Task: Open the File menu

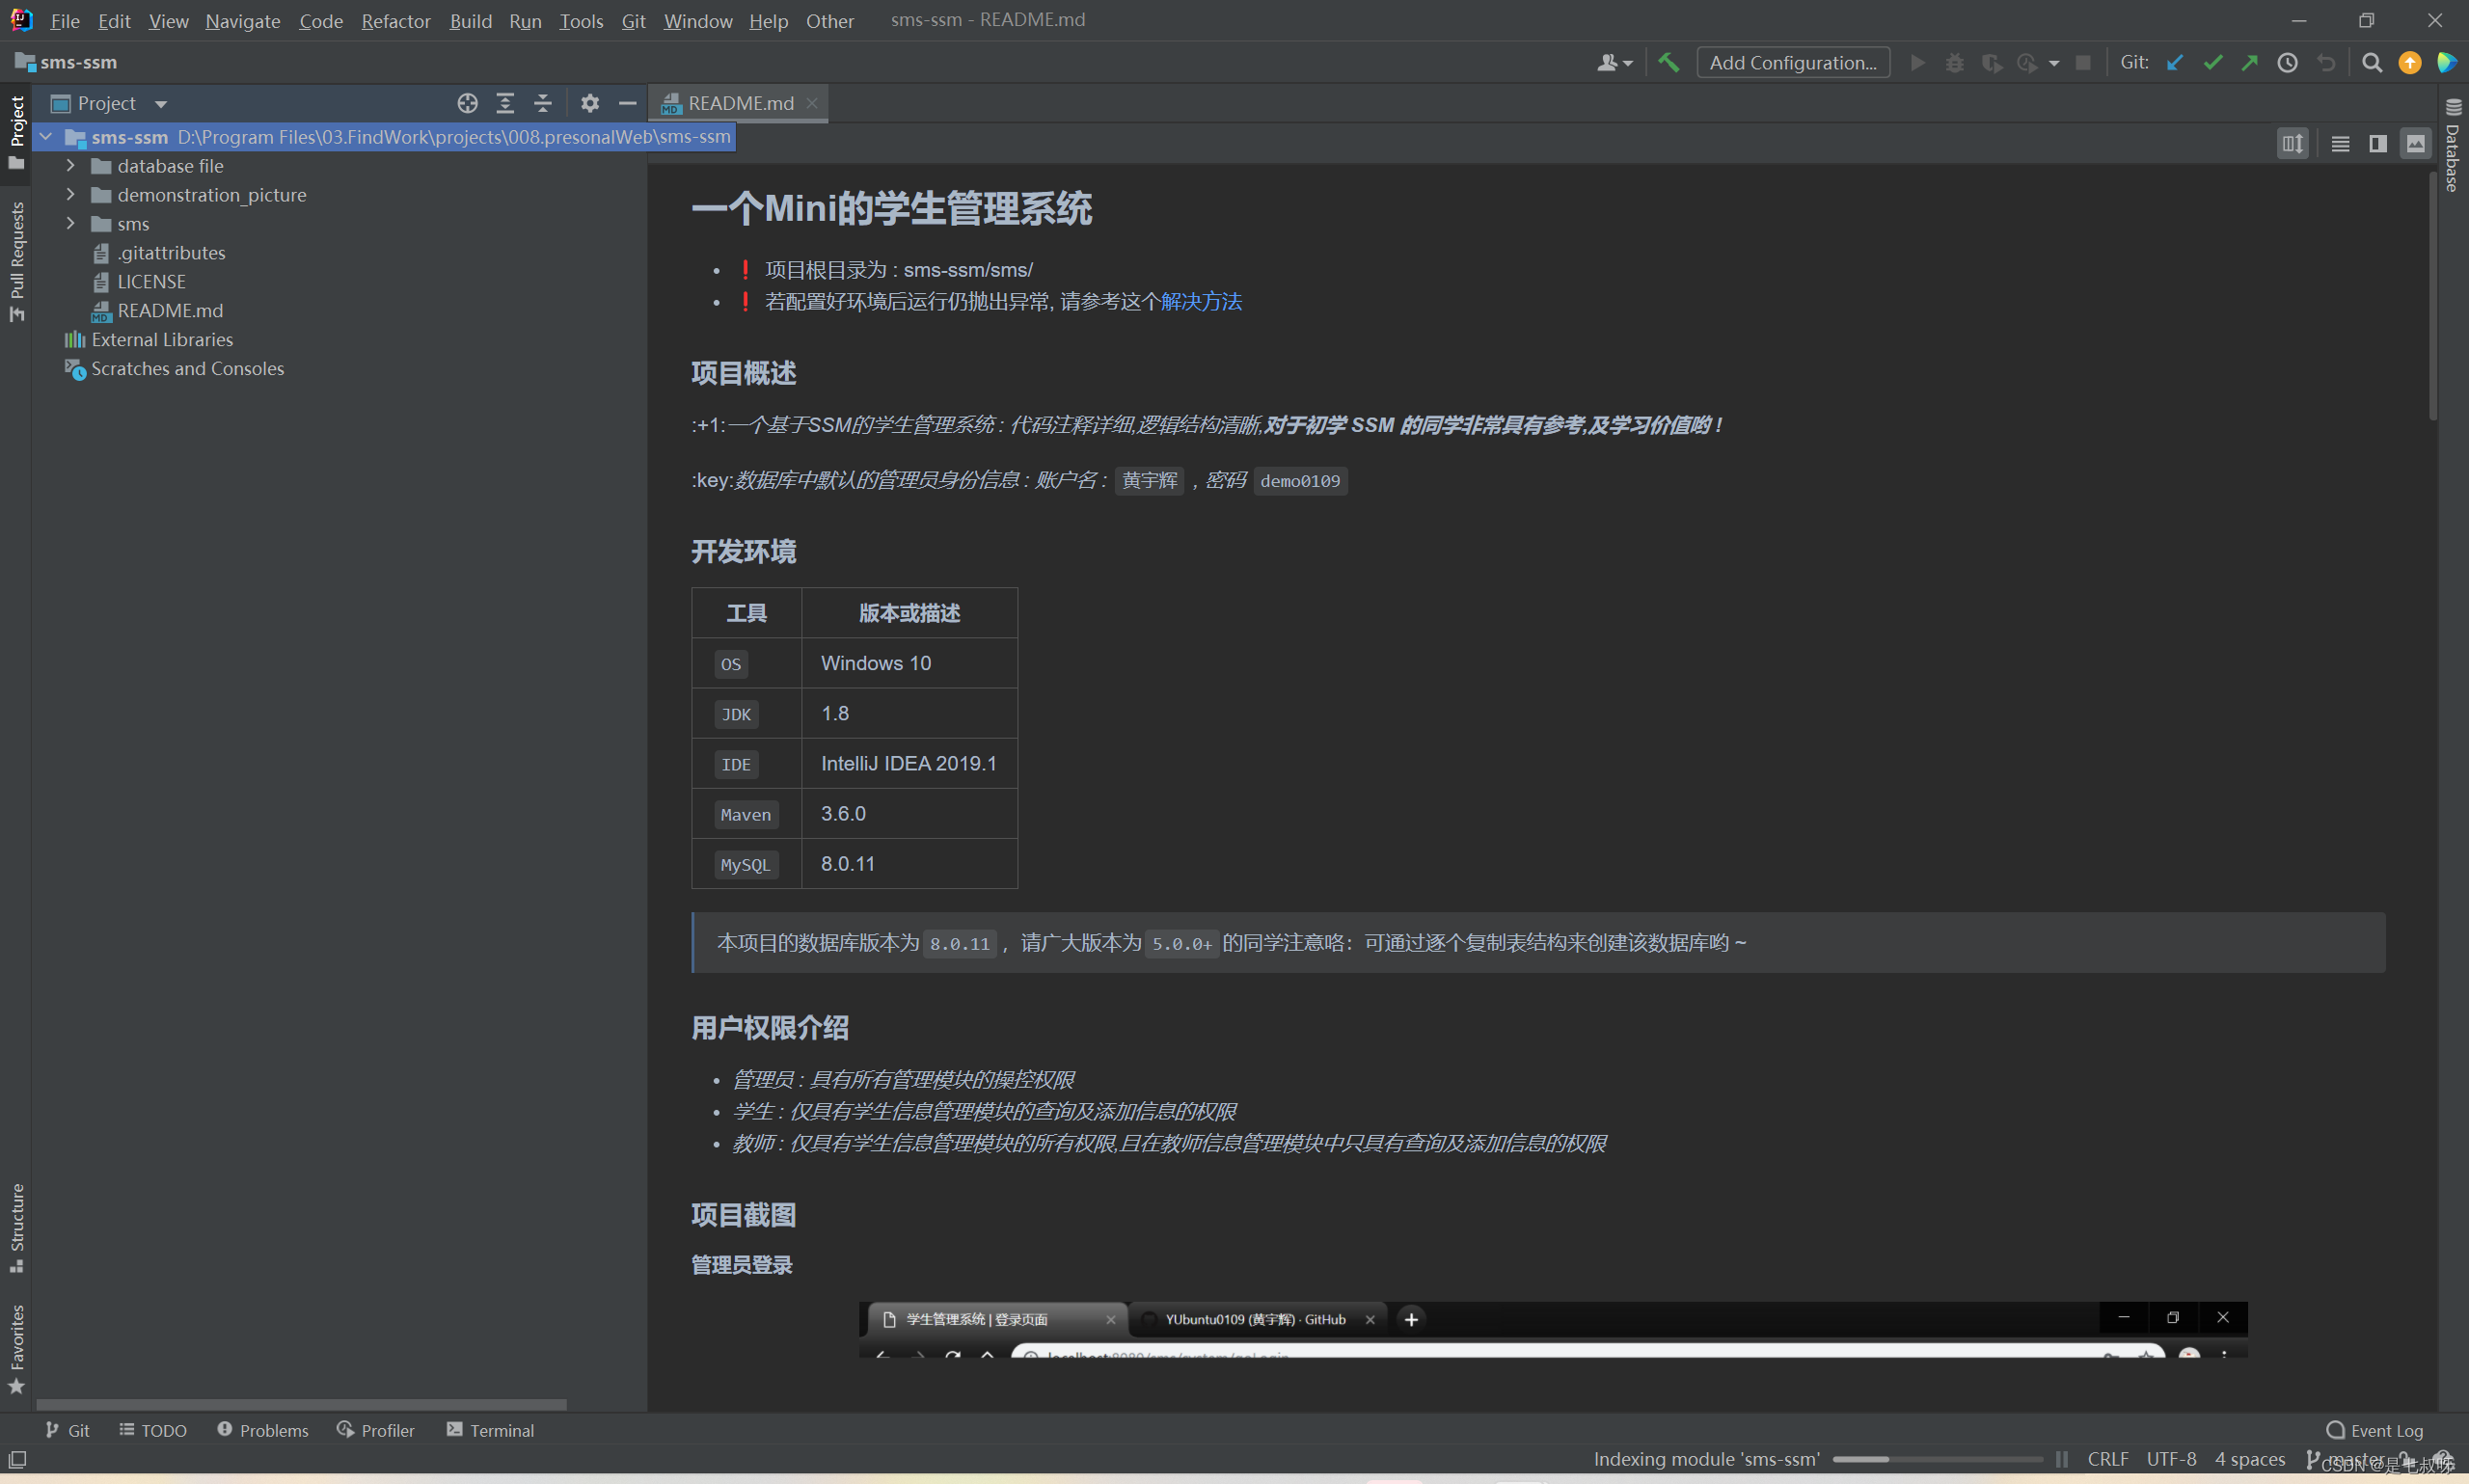Action: click(x=65, y=21)
